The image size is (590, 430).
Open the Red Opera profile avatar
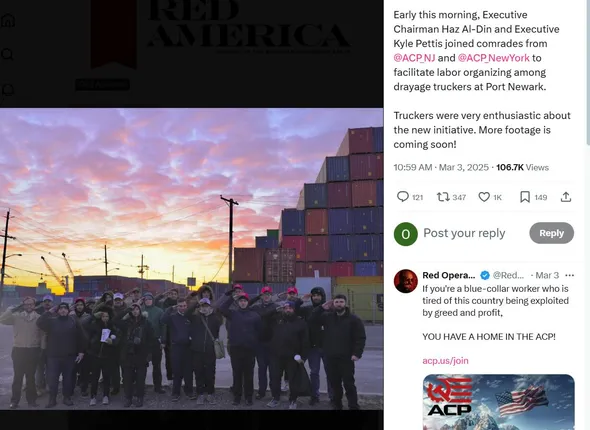coord(406,281)
